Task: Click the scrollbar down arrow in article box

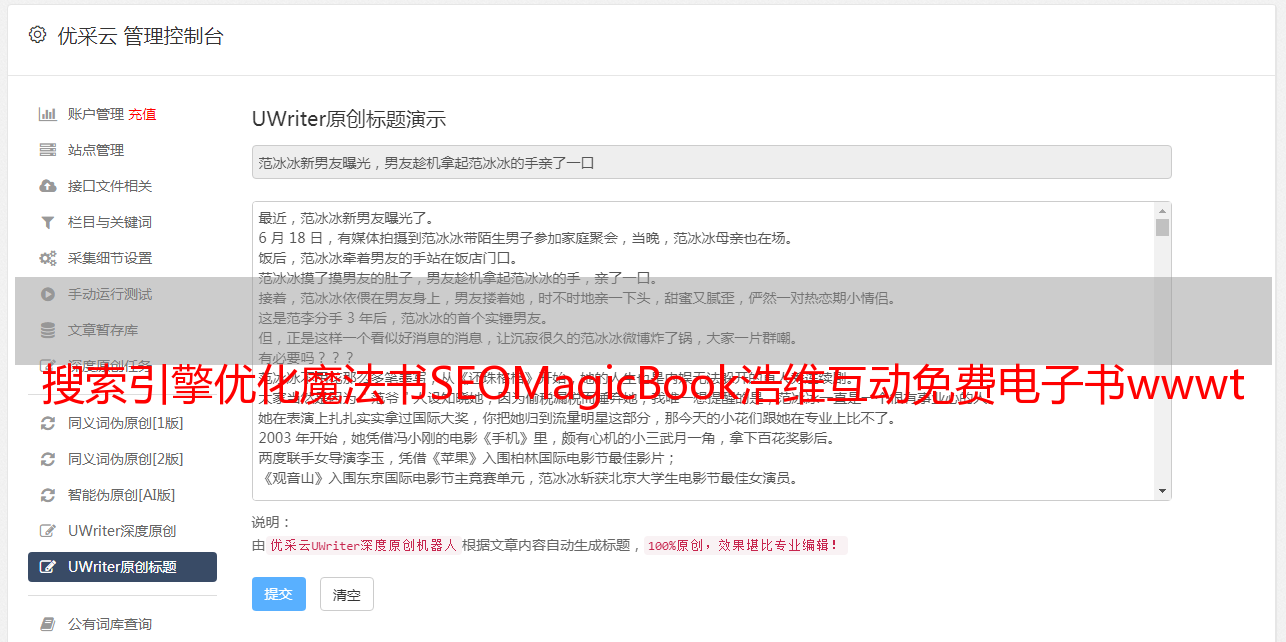Action: (1162, 491)
